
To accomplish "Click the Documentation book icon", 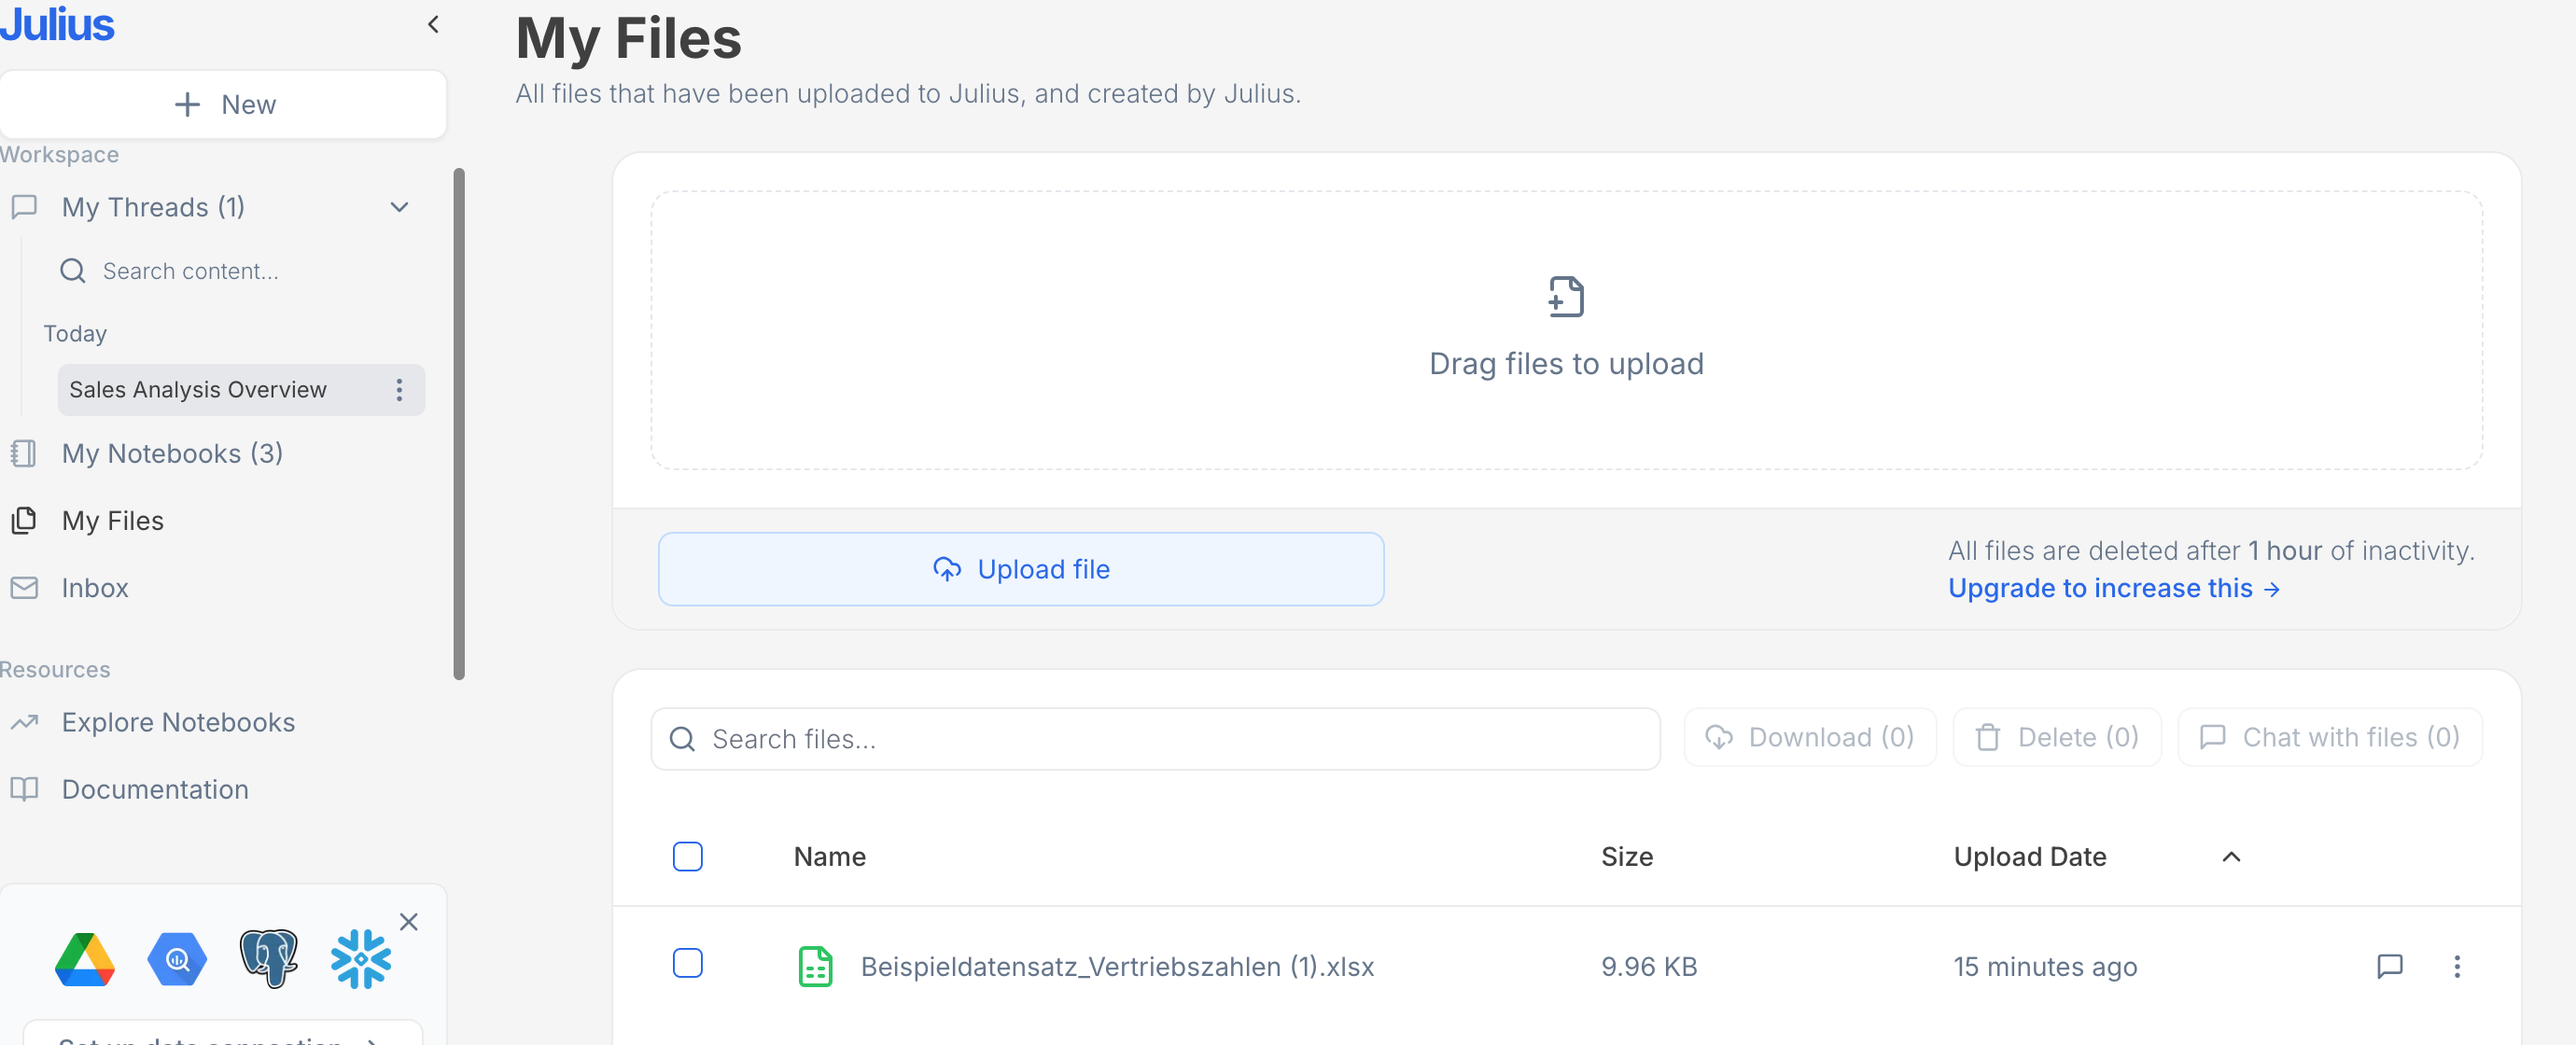I will [x=24, y=789].
